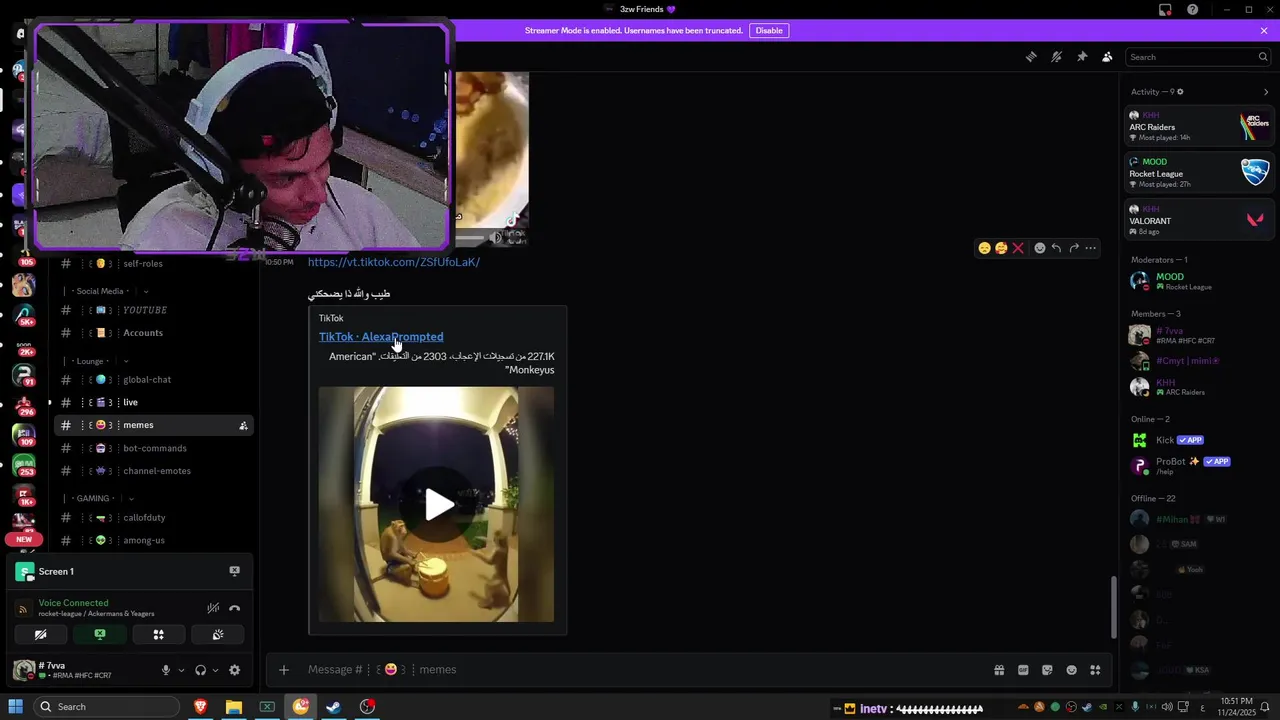Select the global-chat channel

pos(153,380)
